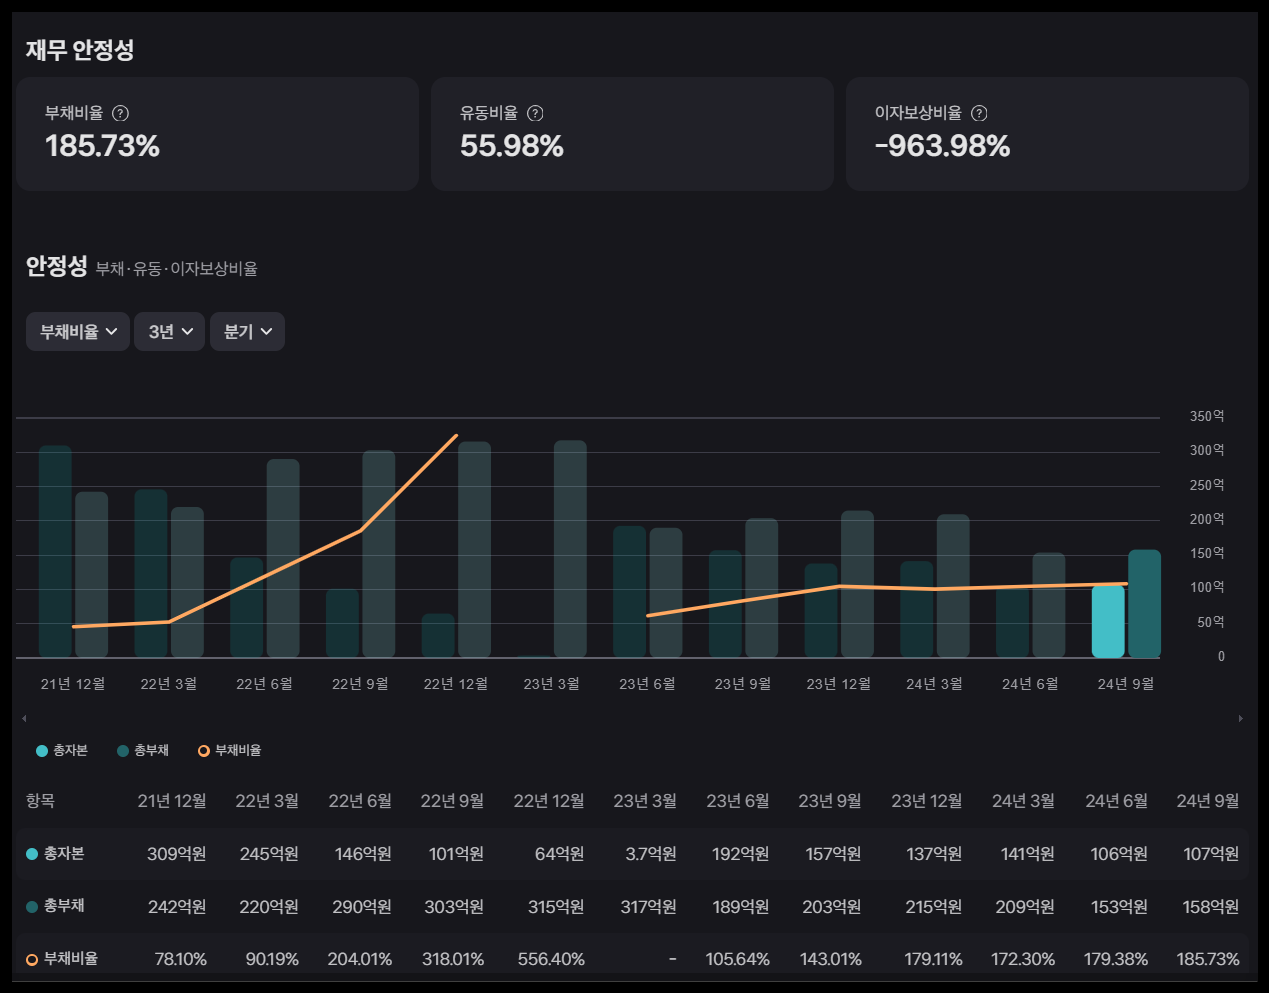This screenshot has width=1269, height=993.
Task: Open the 유동비율 help tooltip icon
Action: coord(535,113)
